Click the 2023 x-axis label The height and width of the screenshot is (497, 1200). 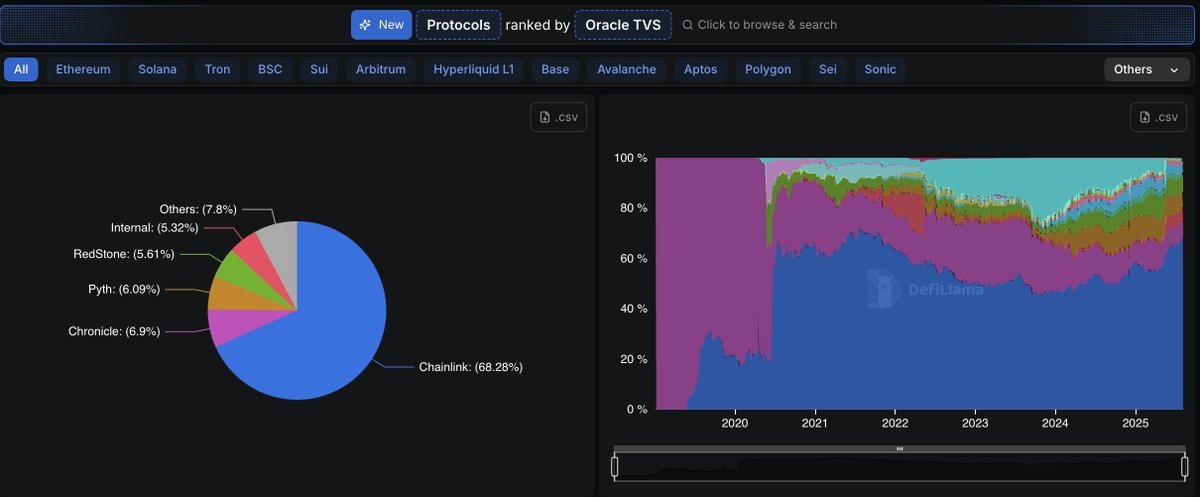pos(975,424)
